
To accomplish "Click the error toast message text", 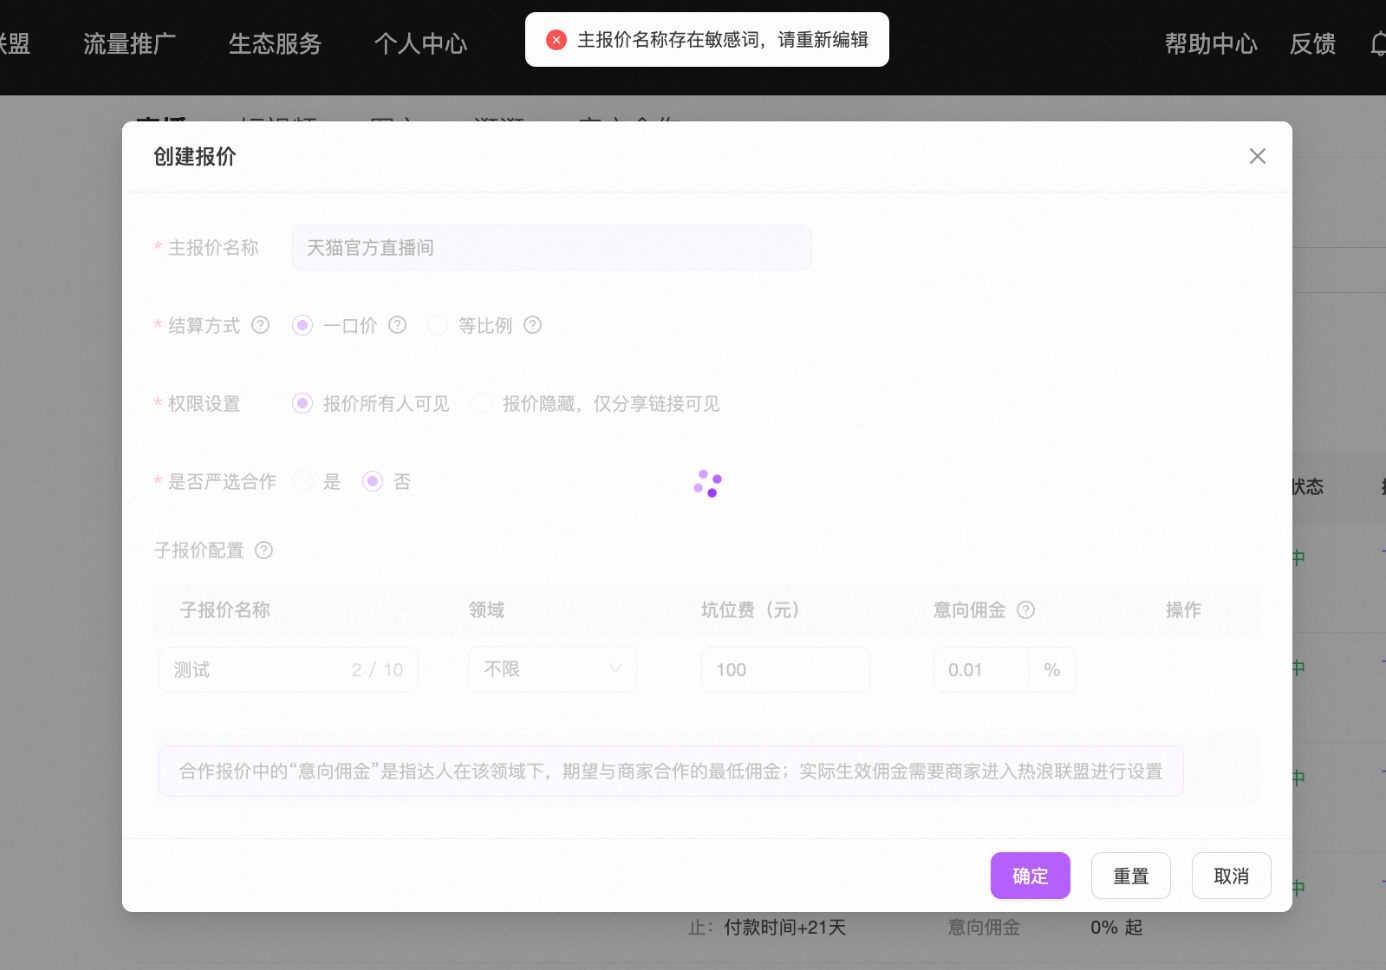I will click(x=723, y=40).
